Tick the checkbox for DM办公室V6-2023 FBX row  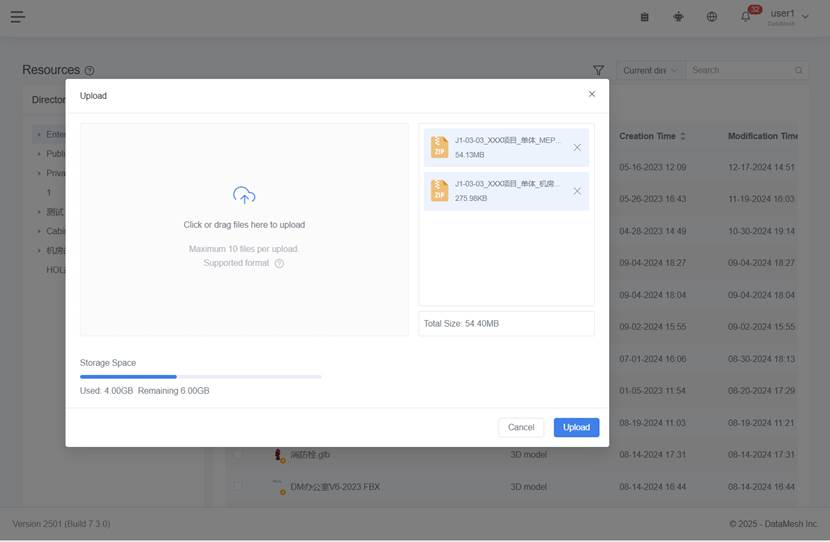point(237,487)
